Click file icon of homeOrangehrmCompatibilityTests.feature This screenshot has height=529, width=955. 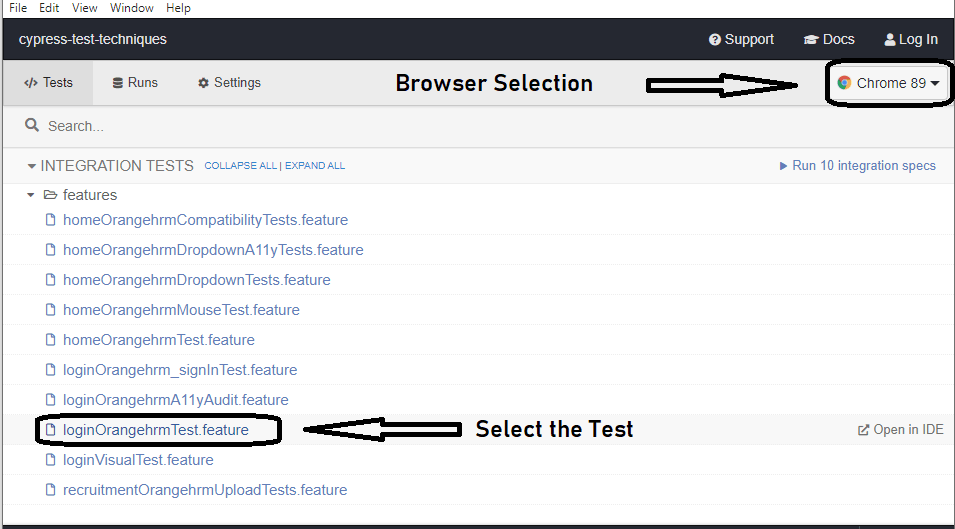point(51,220)
